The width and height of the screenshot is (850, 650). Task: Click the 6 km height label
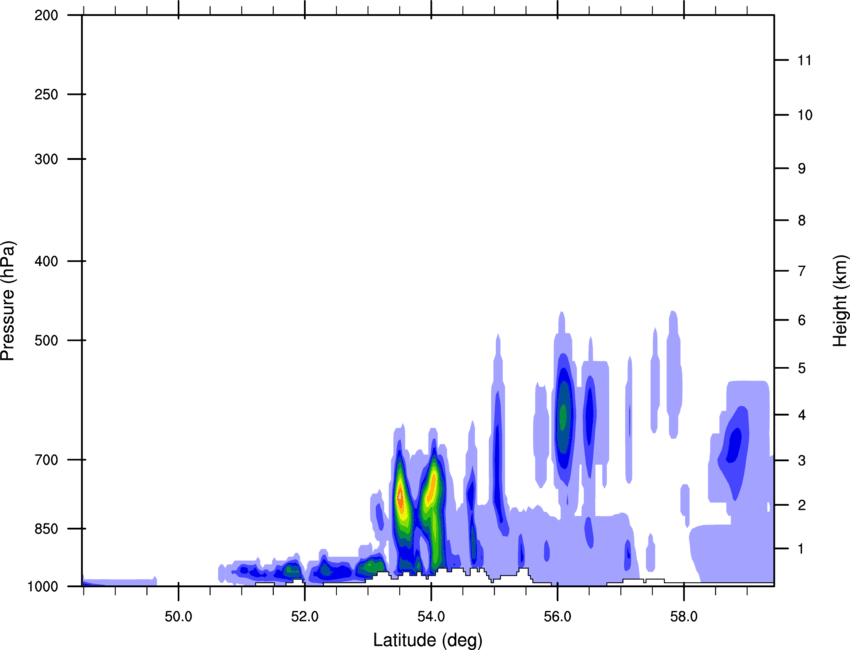802,320
